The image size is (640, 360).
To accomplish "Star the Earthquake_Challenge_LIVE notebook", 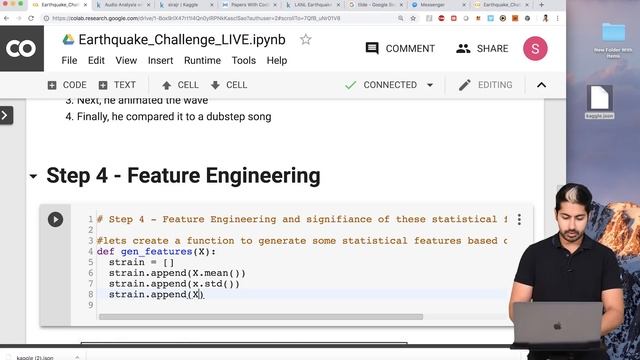I will 305,40.
